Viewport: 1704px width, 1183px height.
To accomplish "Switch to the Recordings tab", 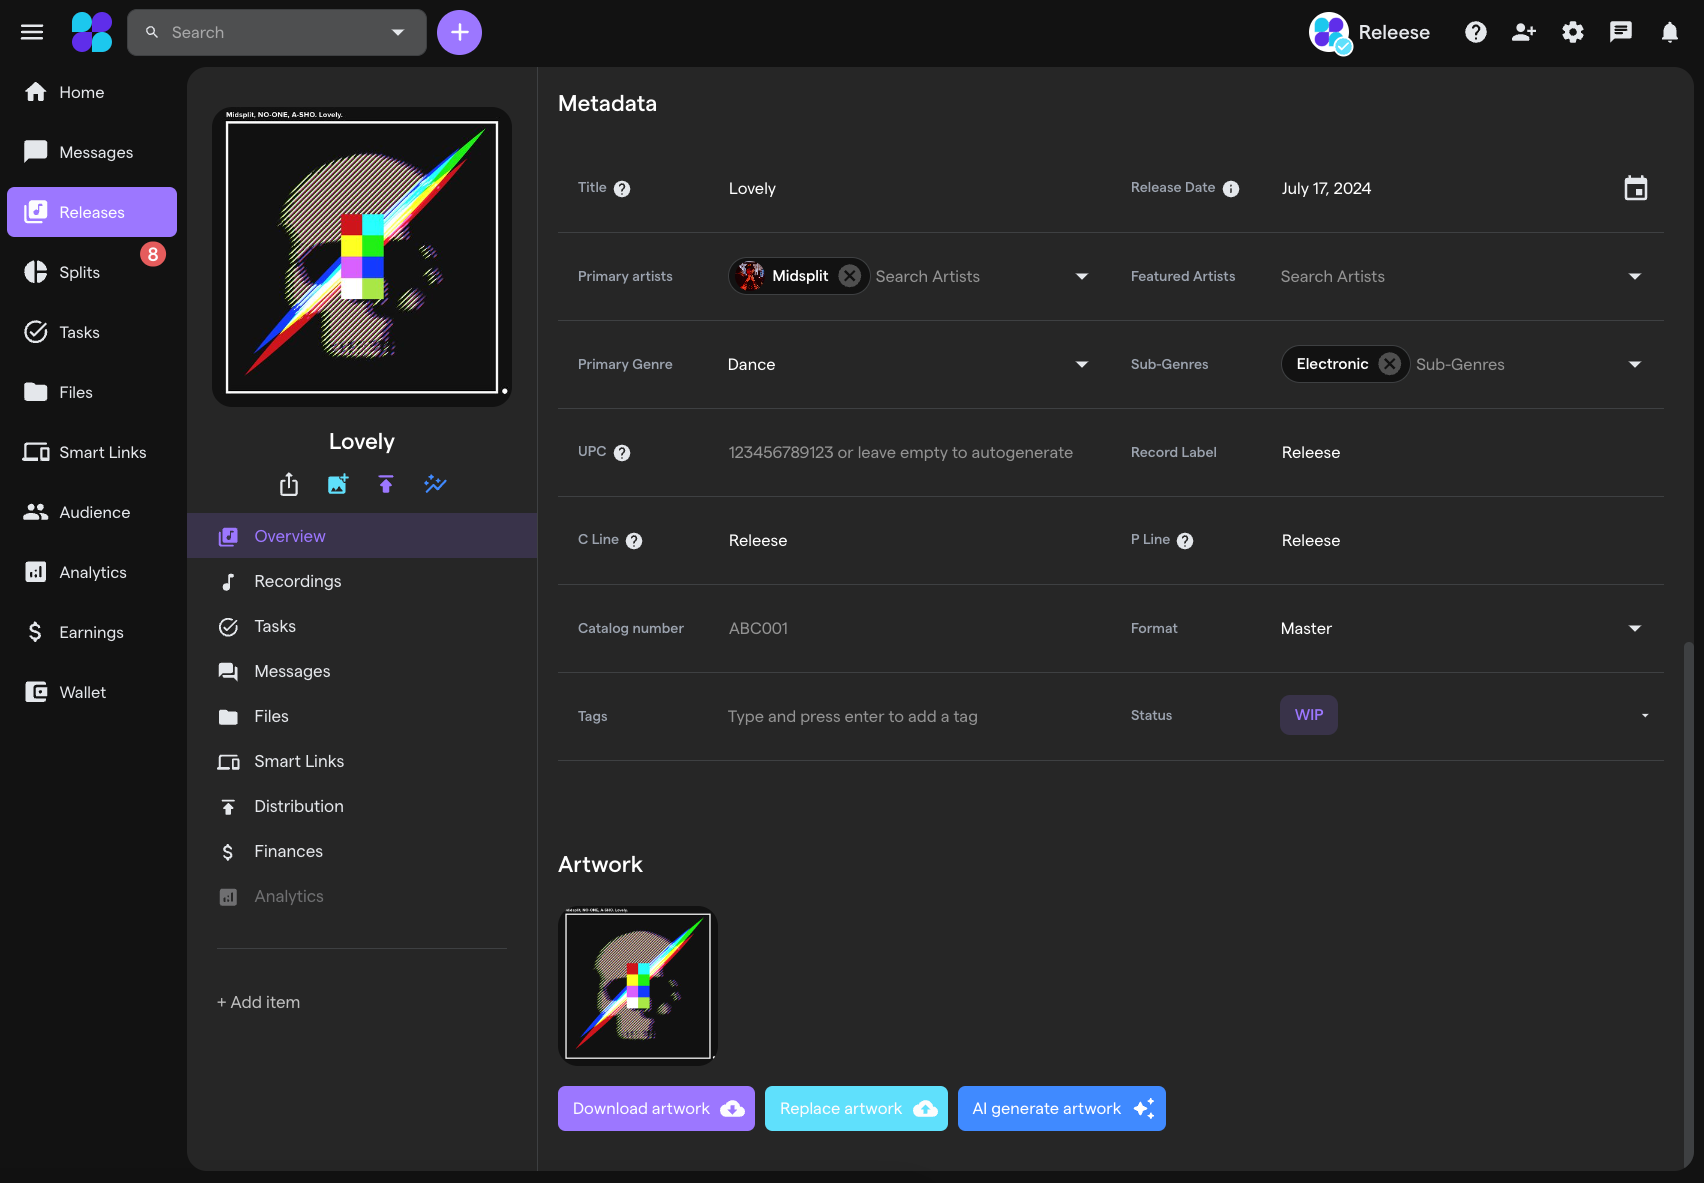I will coord(362,581).
